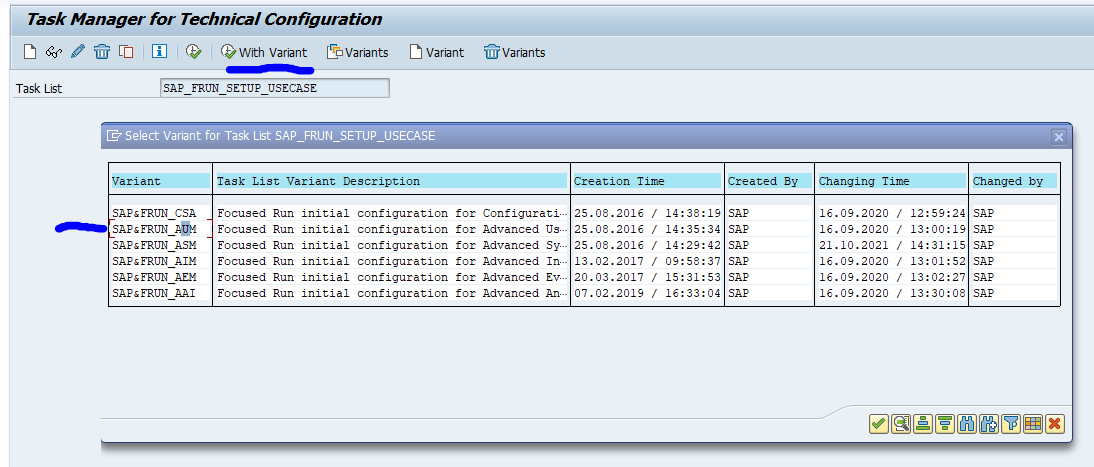Click the Changed by column header

click(x=1014, y=181)
